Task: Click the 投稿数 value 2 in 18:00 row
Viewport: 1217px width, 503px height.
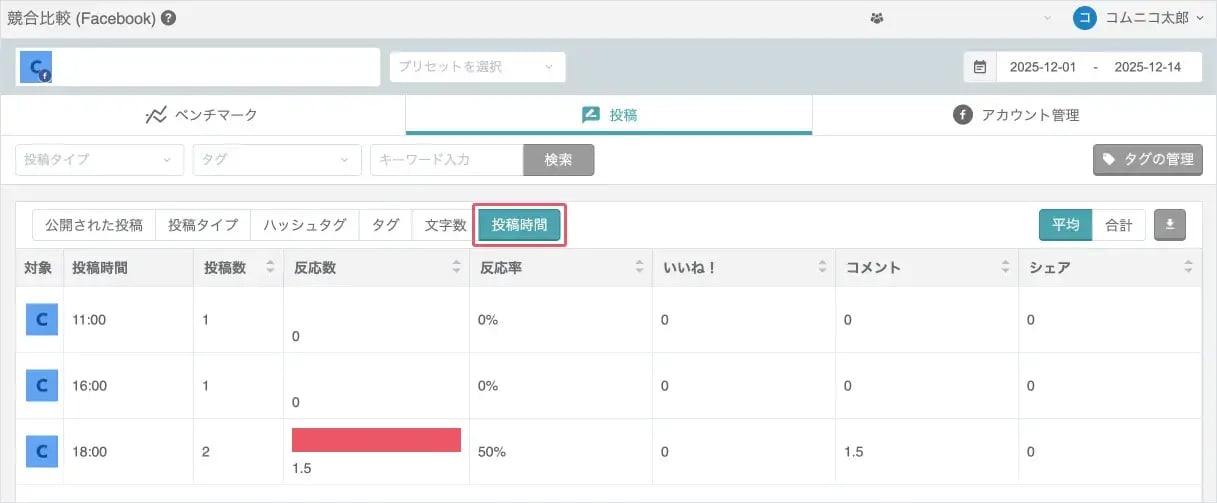Action: point(206,451)
